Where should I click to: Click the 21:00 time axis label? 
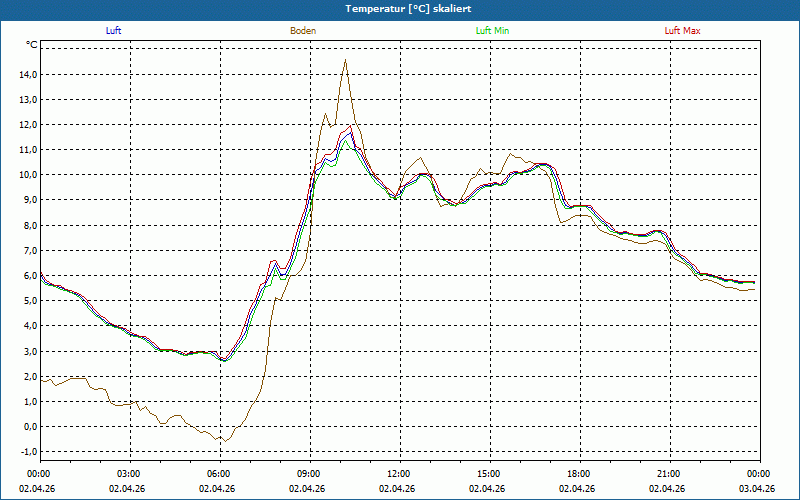[669, 473]
